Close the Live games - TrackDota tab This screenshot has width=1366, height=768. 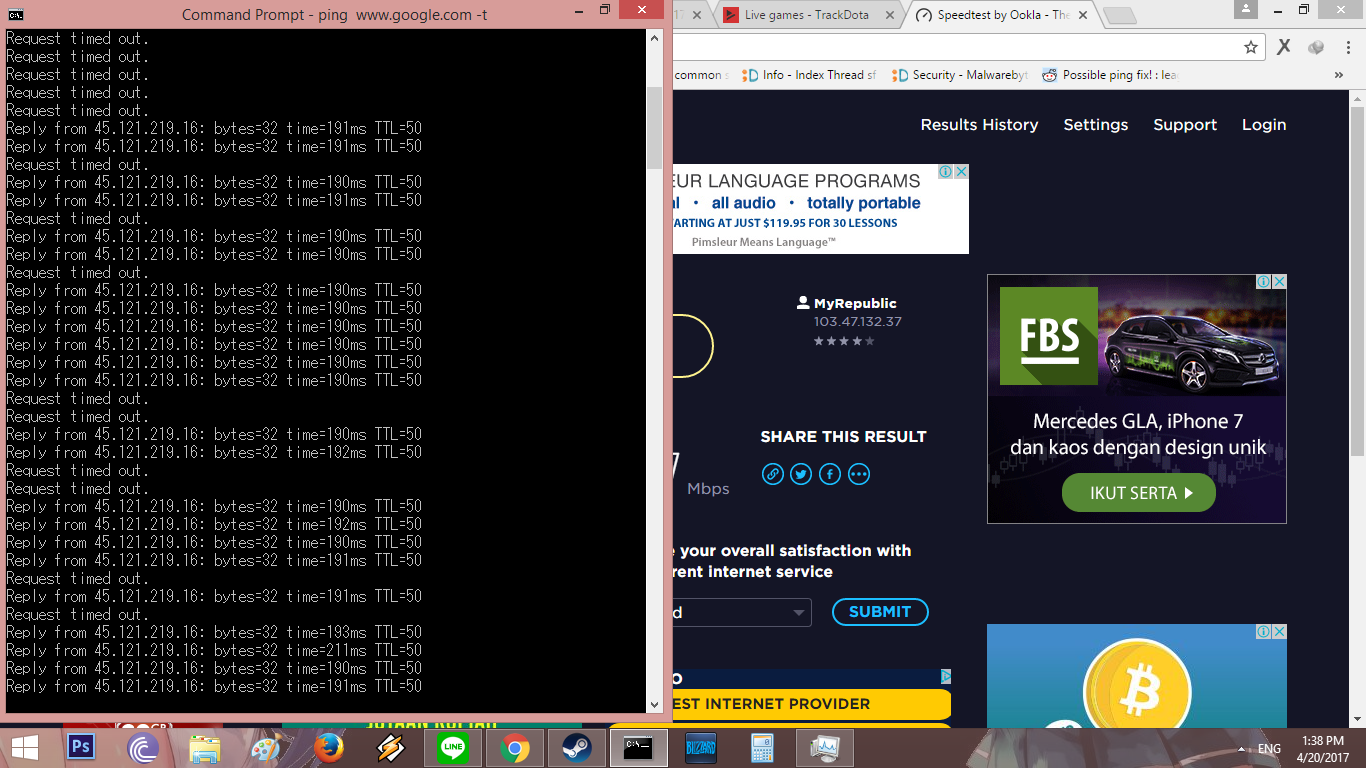pos(890,15)
